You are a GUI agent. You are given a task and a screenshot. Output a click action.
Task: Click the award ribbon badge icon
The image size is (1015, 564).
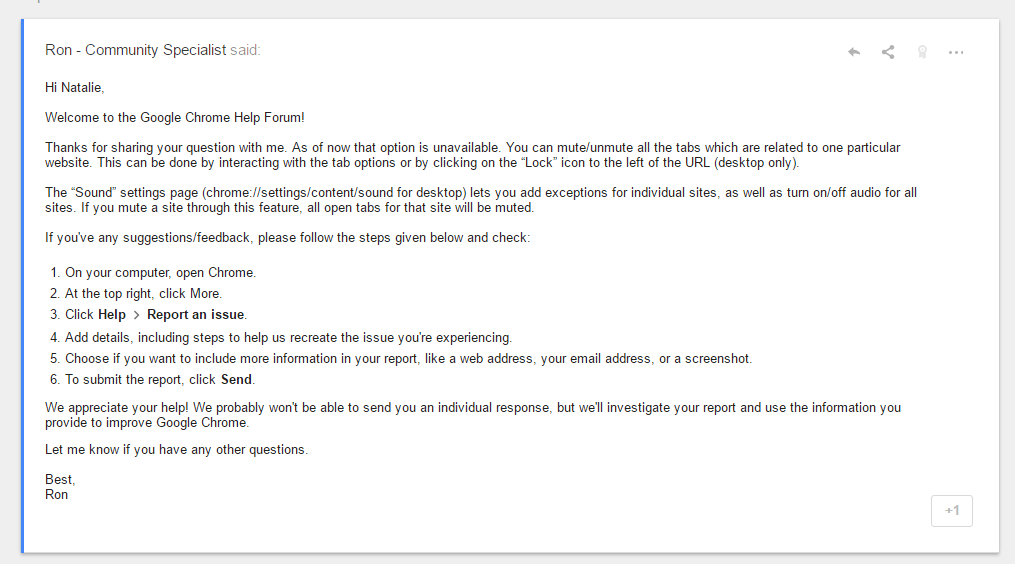coord(922,52)
